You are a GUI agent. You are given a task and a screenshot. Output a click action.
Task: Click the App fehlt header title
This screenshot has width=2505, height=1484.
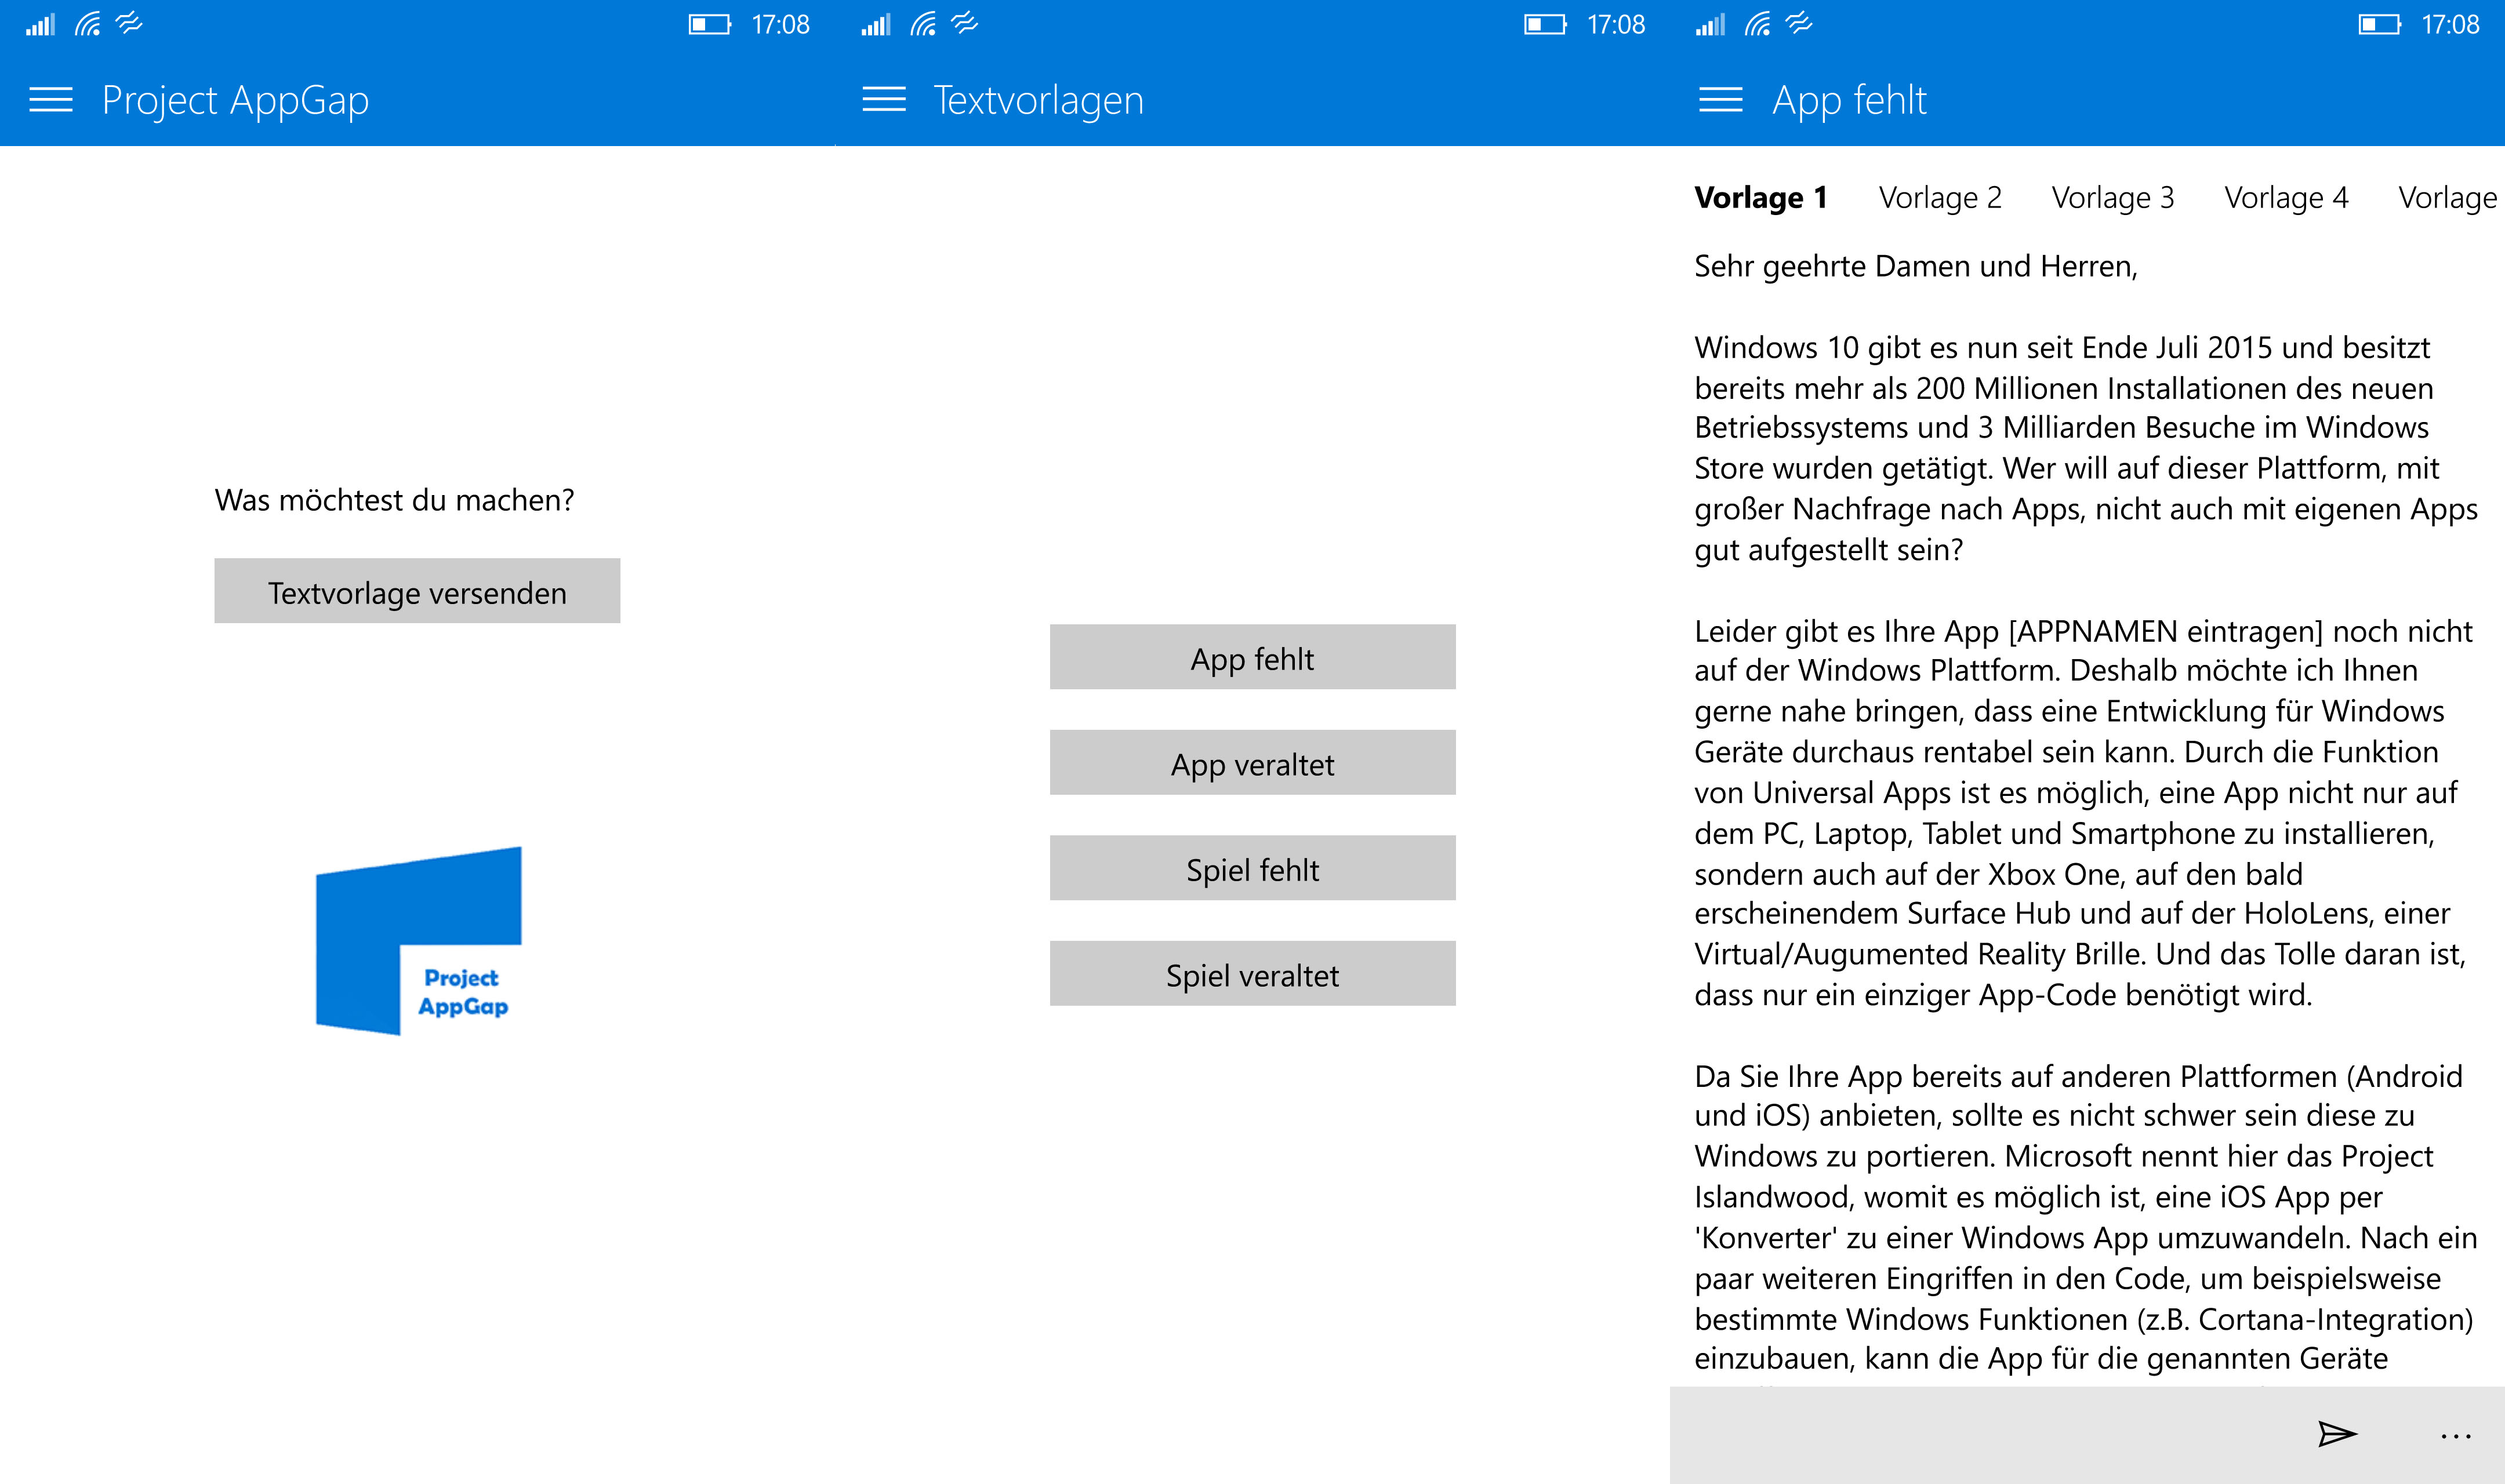(1849, 100)
